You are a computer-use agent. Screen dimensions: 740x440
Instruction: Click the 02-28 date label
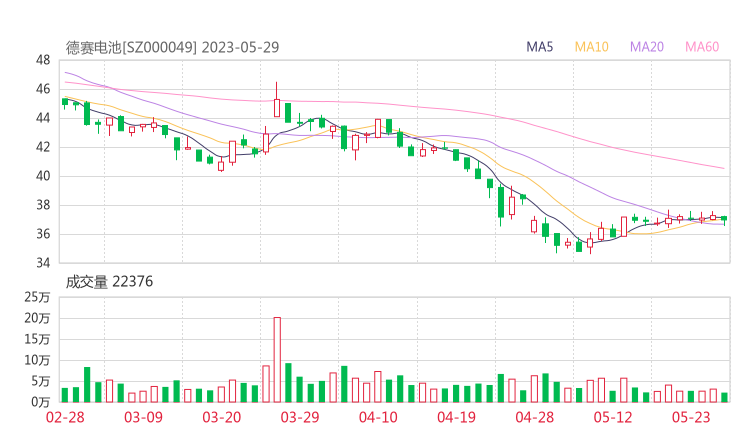tap(65, 417)
